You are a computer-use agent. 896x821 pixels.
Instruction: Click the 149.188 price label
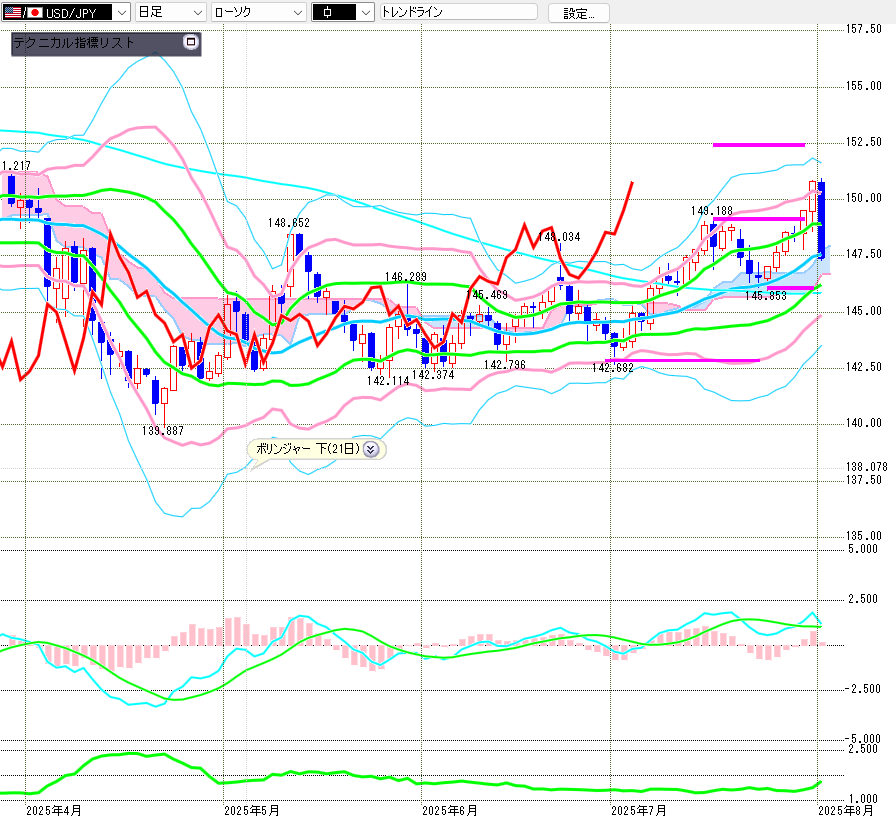(711, 211)
